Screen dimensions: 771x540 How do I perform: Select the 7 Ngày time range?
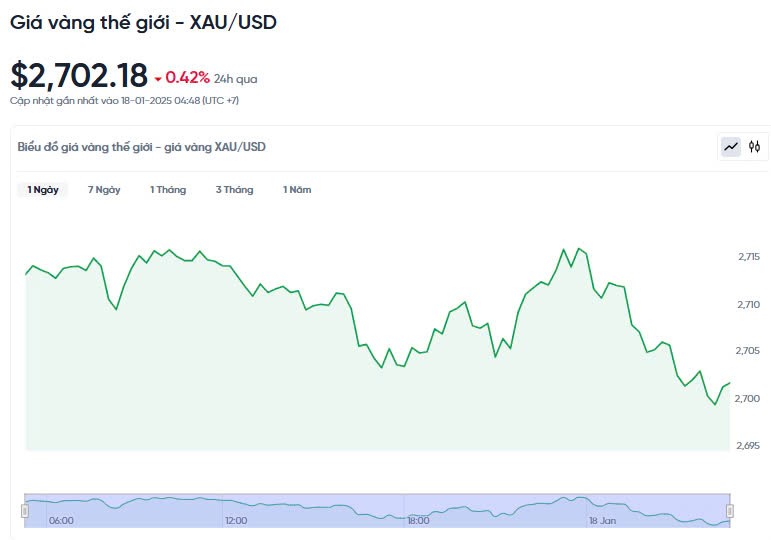coord(104,190)
